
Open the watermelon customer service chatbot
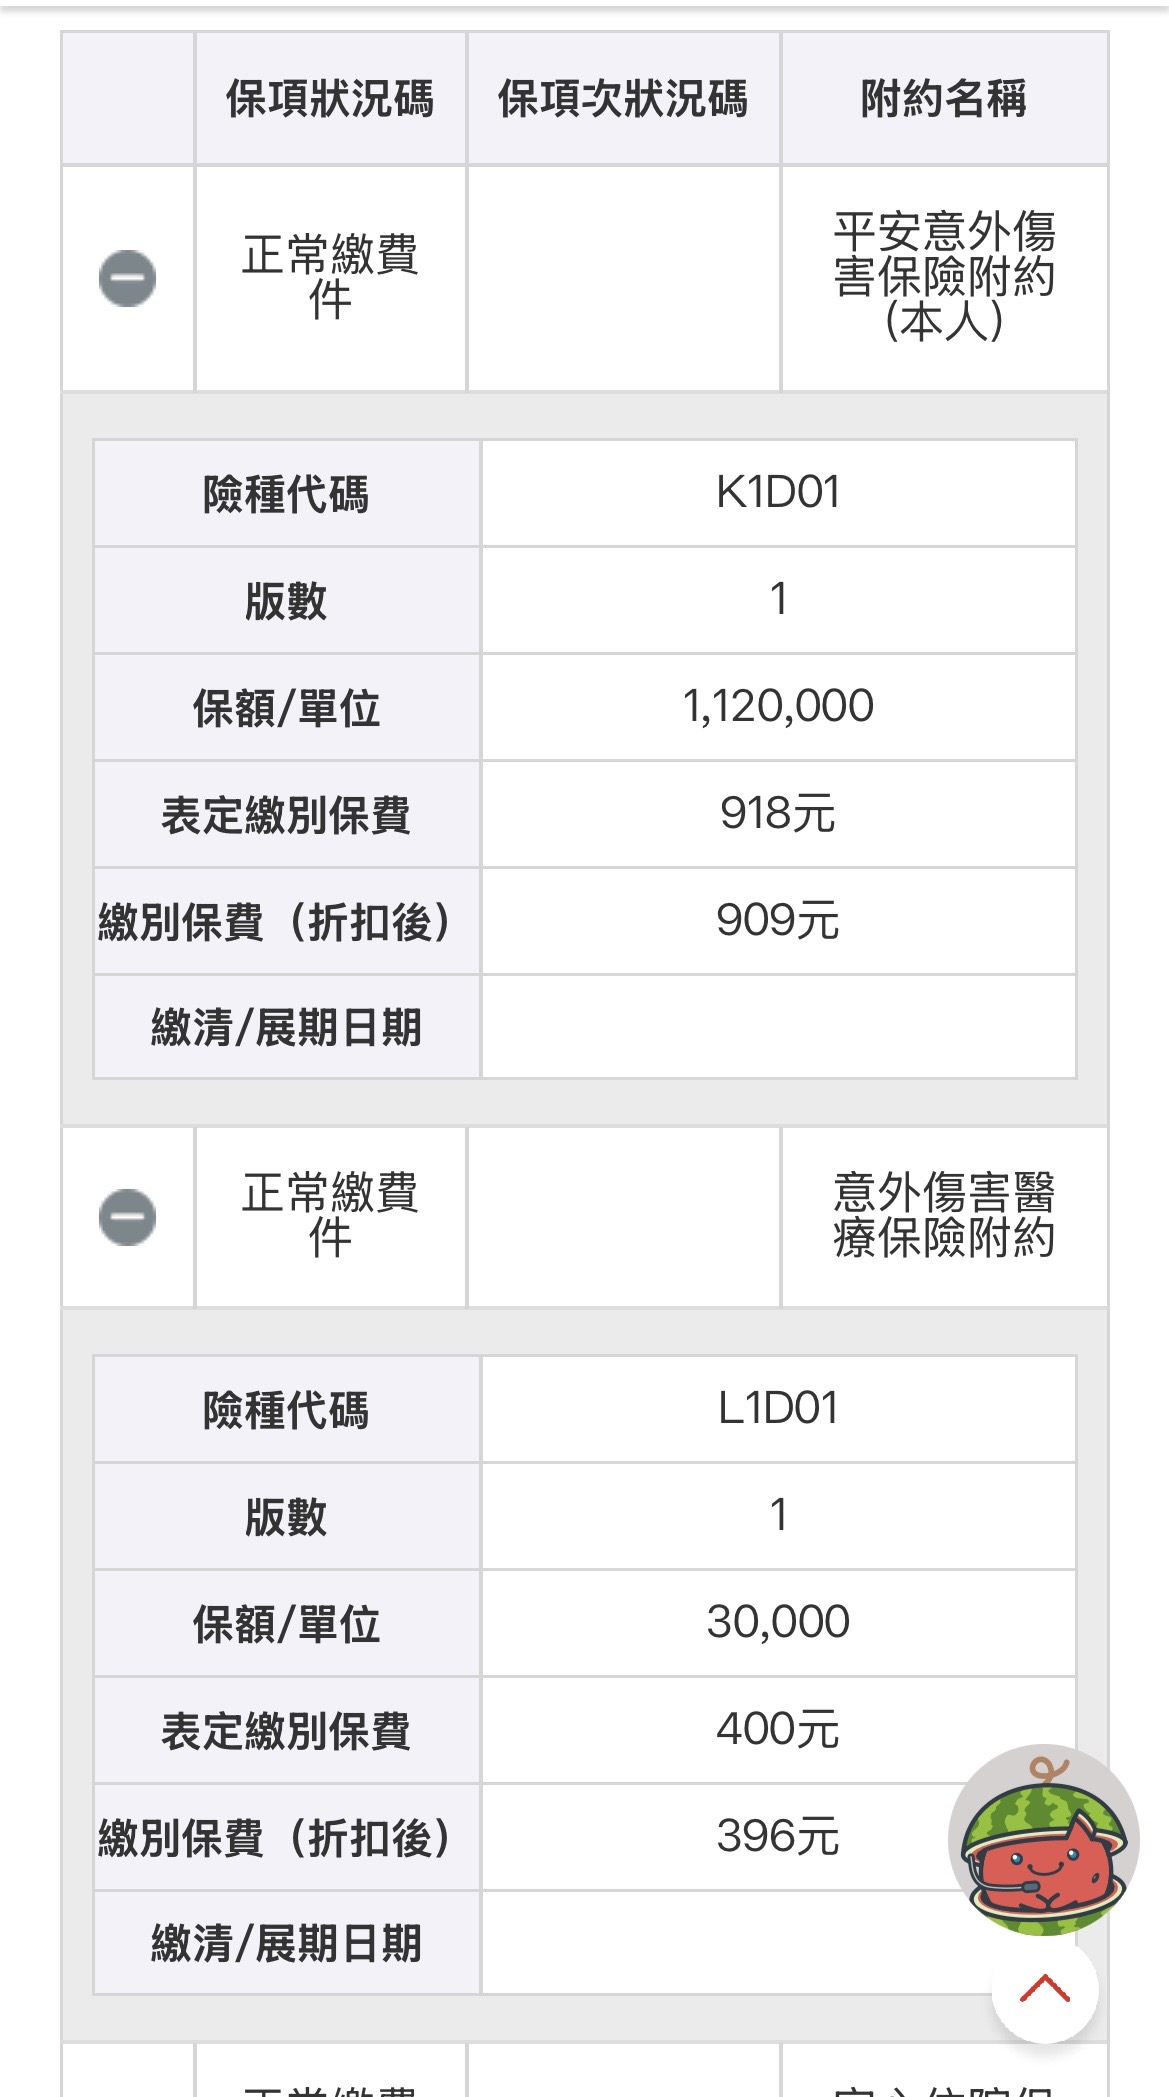click(1043, 1841)
